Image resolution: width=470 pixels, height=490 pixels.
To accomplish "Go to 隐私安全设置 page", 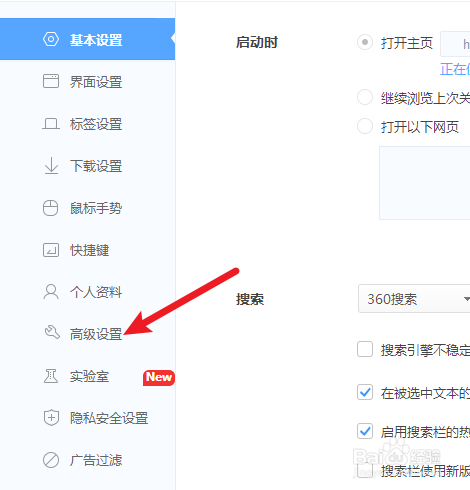I will coord(87,418).
